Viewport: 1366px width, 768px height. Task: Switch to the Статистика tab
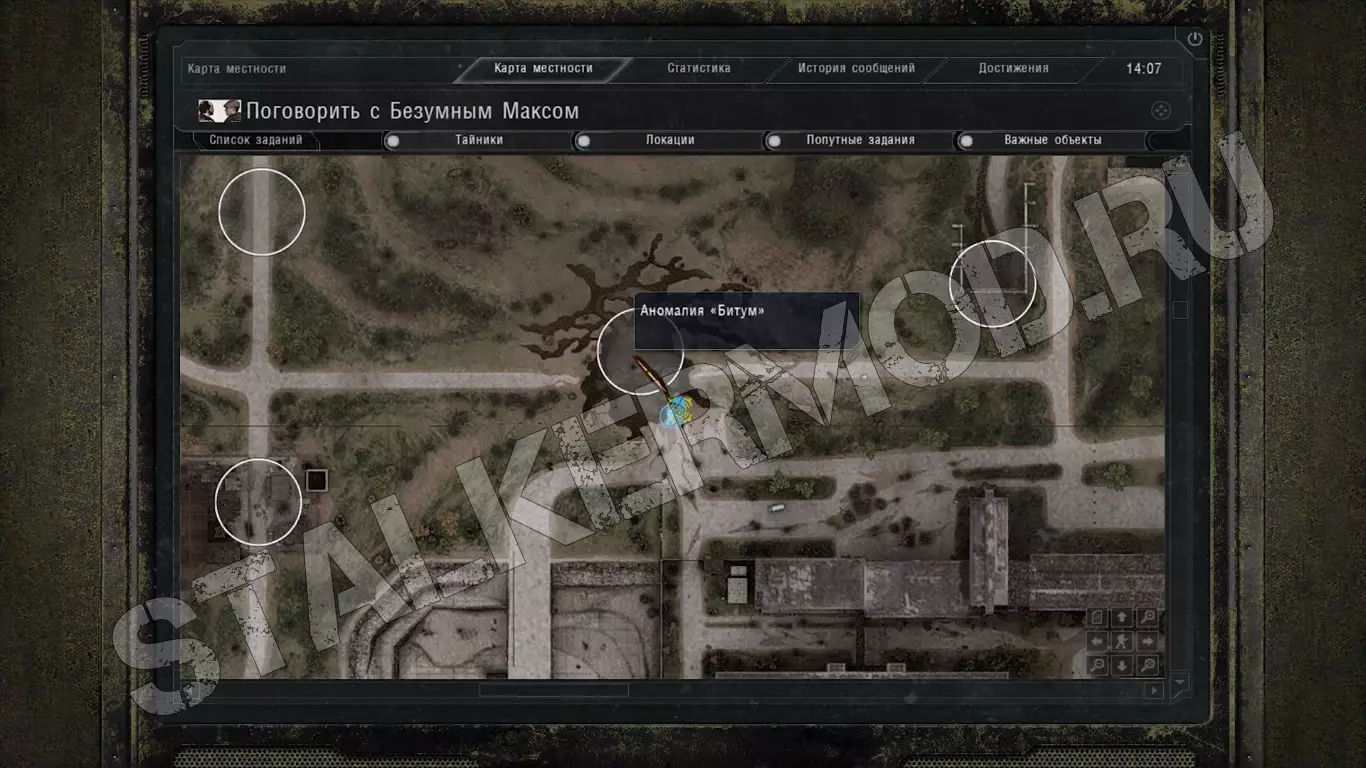pos(699,69)
